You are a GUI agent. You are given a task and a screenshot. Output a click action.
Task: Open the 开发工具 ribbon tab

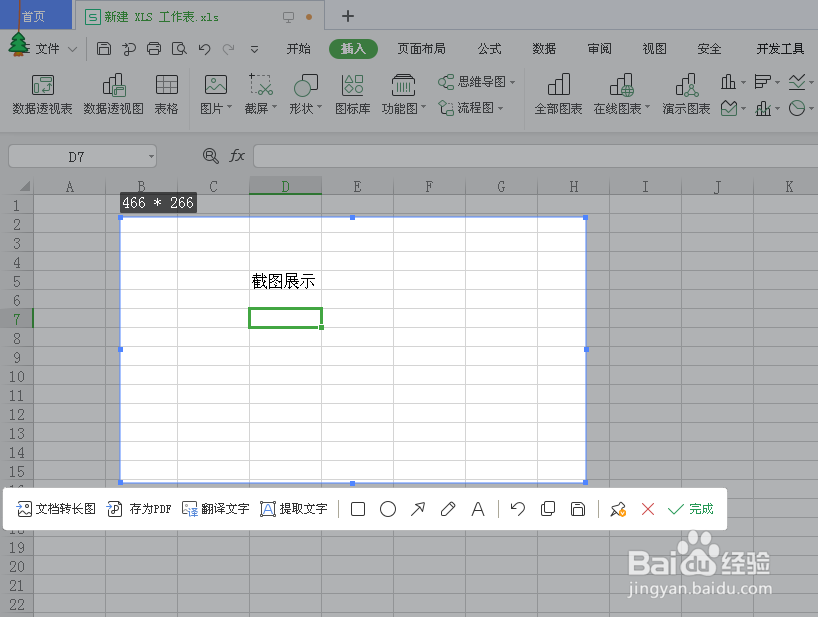pos(779,47)
